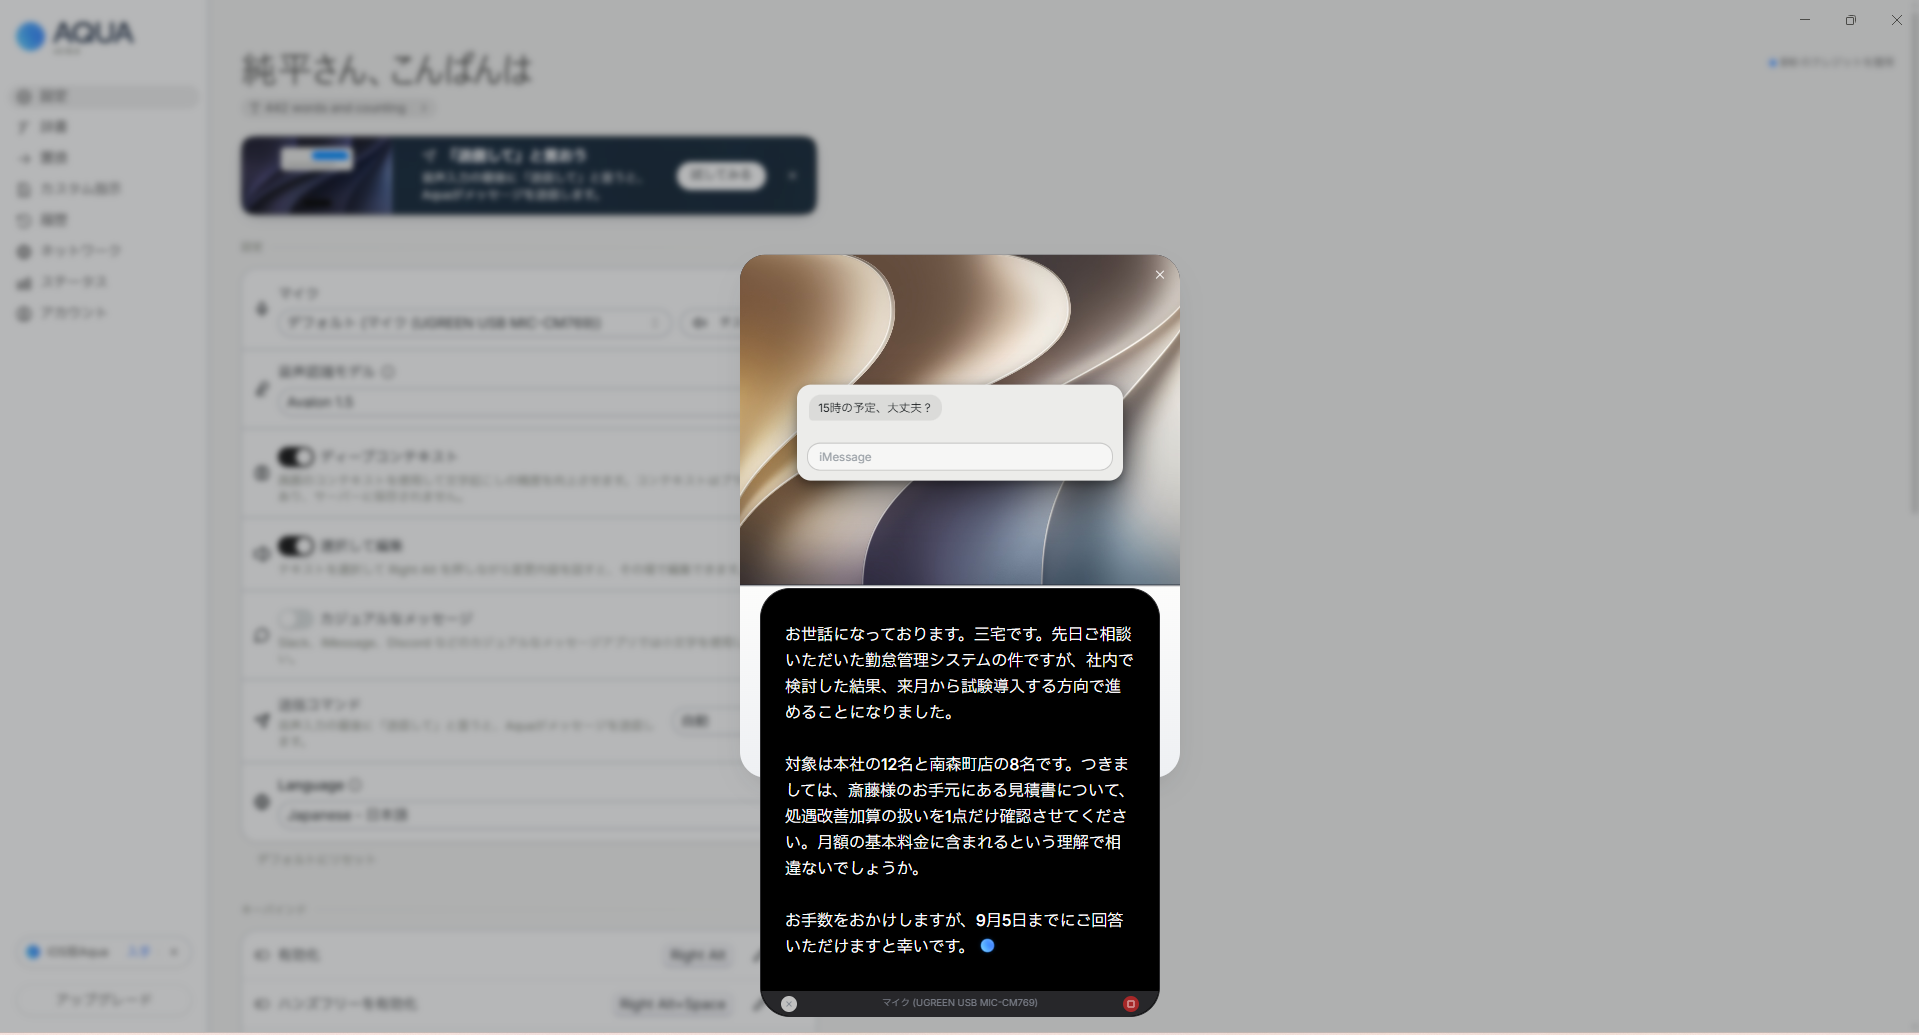Open the Avalon 1.5 model dropdown
Screen dimensions: 1919x1035
coord(510,402)
